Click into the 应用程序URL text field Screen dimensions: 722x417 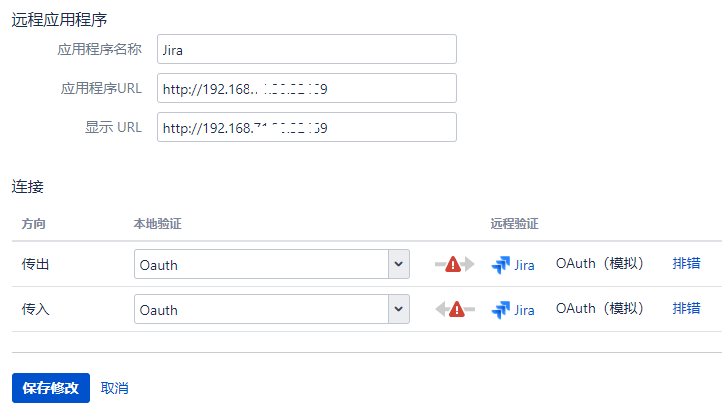(306, 88)
